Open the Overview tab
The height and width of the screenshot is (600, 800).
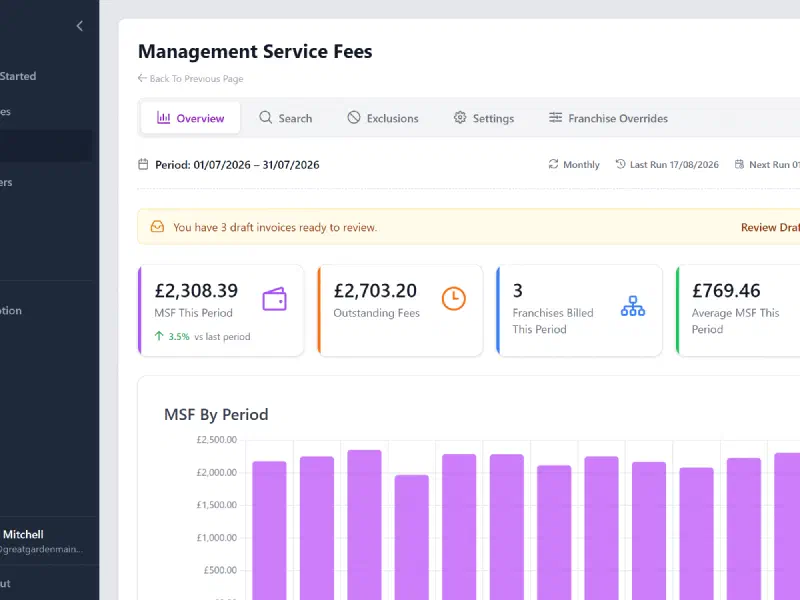point(190,118)
